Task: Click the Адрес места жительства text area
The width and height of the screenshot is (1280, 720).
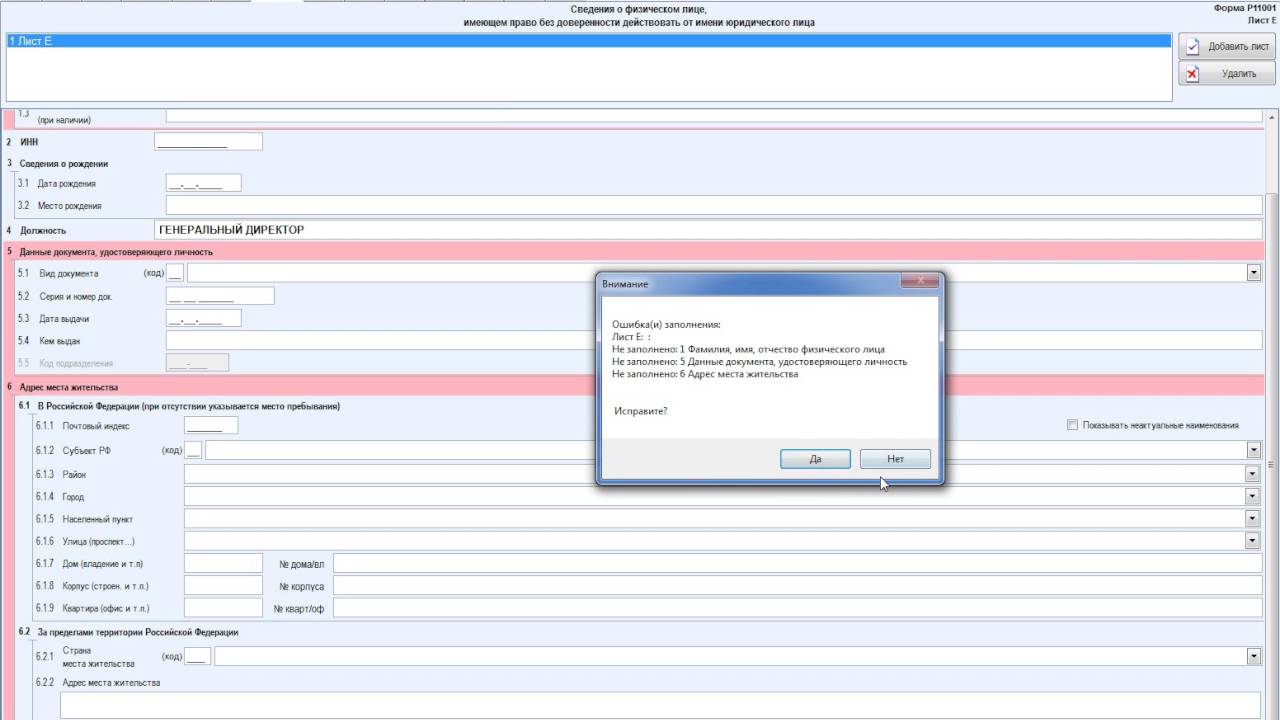Action: tap(661, 705)
